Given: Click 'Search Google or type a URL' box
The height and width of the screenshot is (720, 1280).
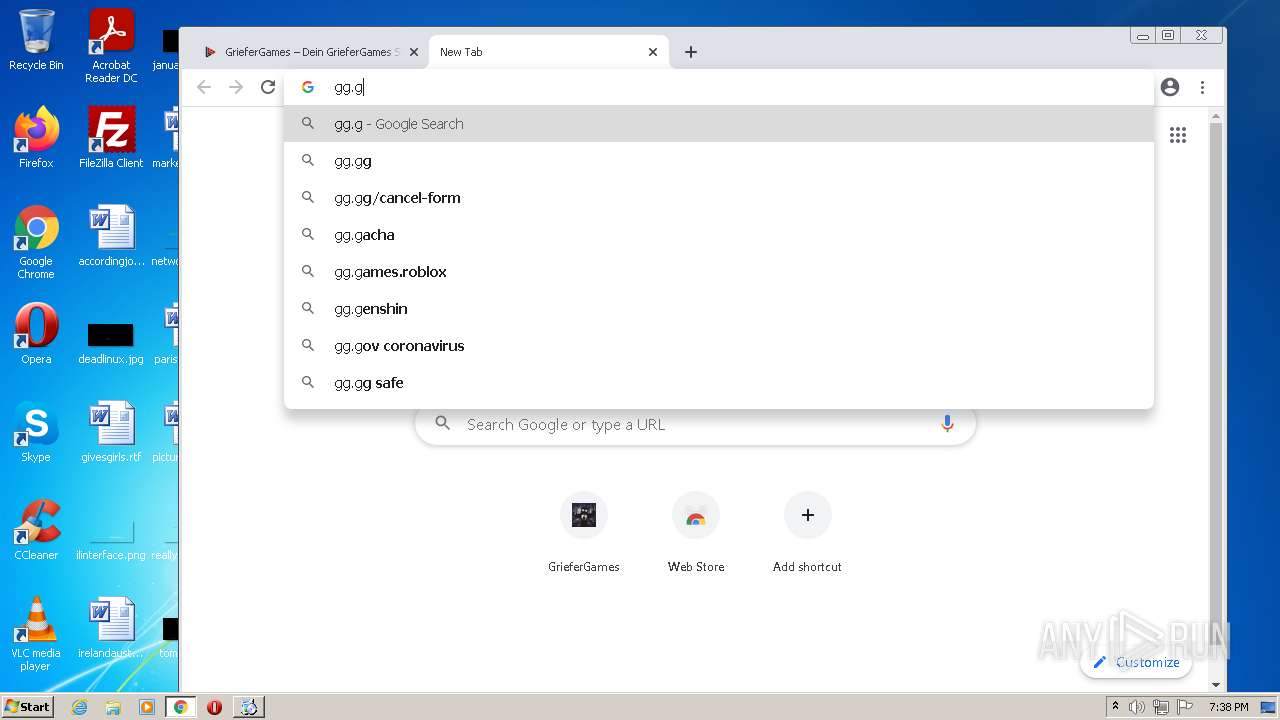Looking at the screenshot, I should [x=695, y=424].
